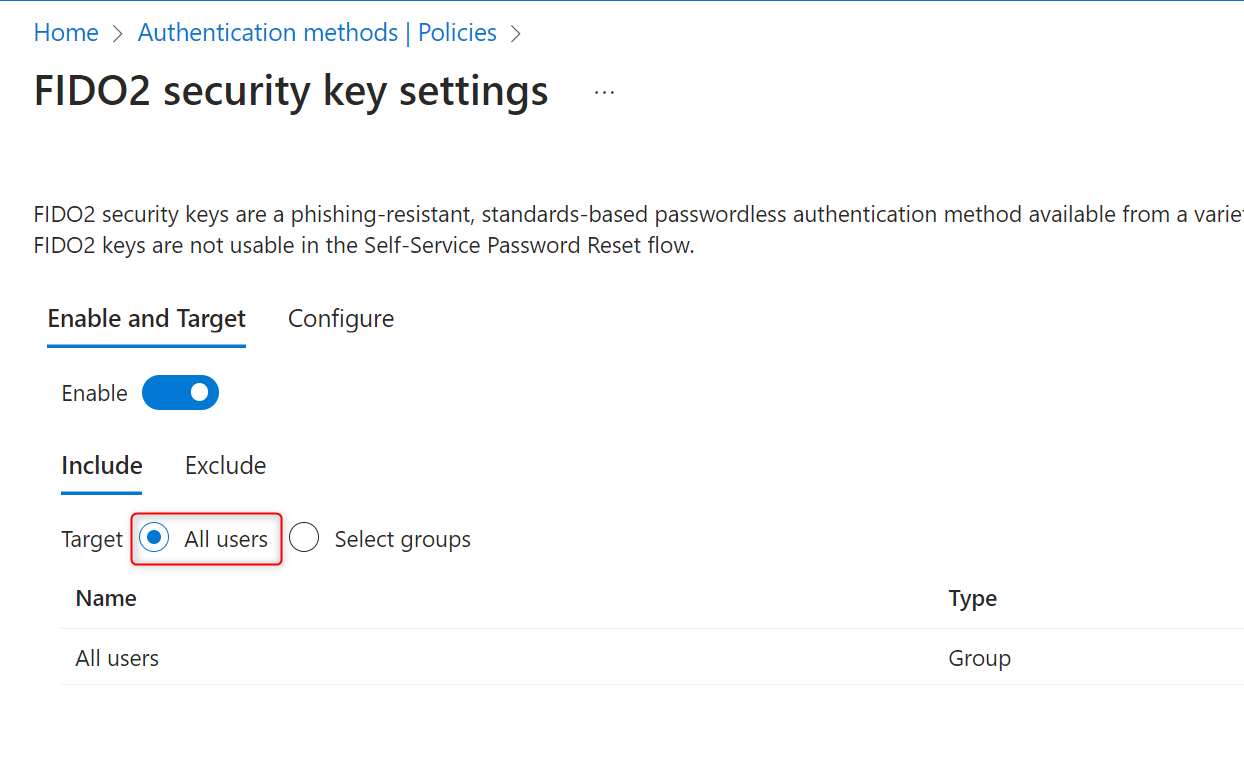
Task: Turn off the Enable toggle switch
Action: pos(180,393)
